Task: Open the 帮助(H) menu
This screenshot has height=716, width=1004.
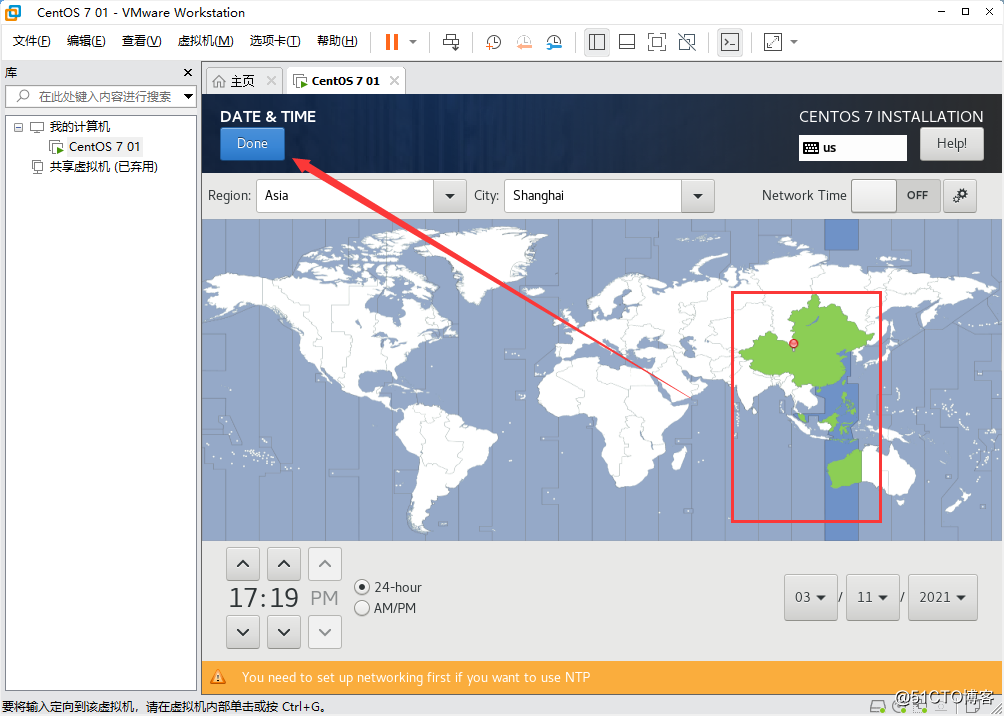Action: [x=337, y=42]
